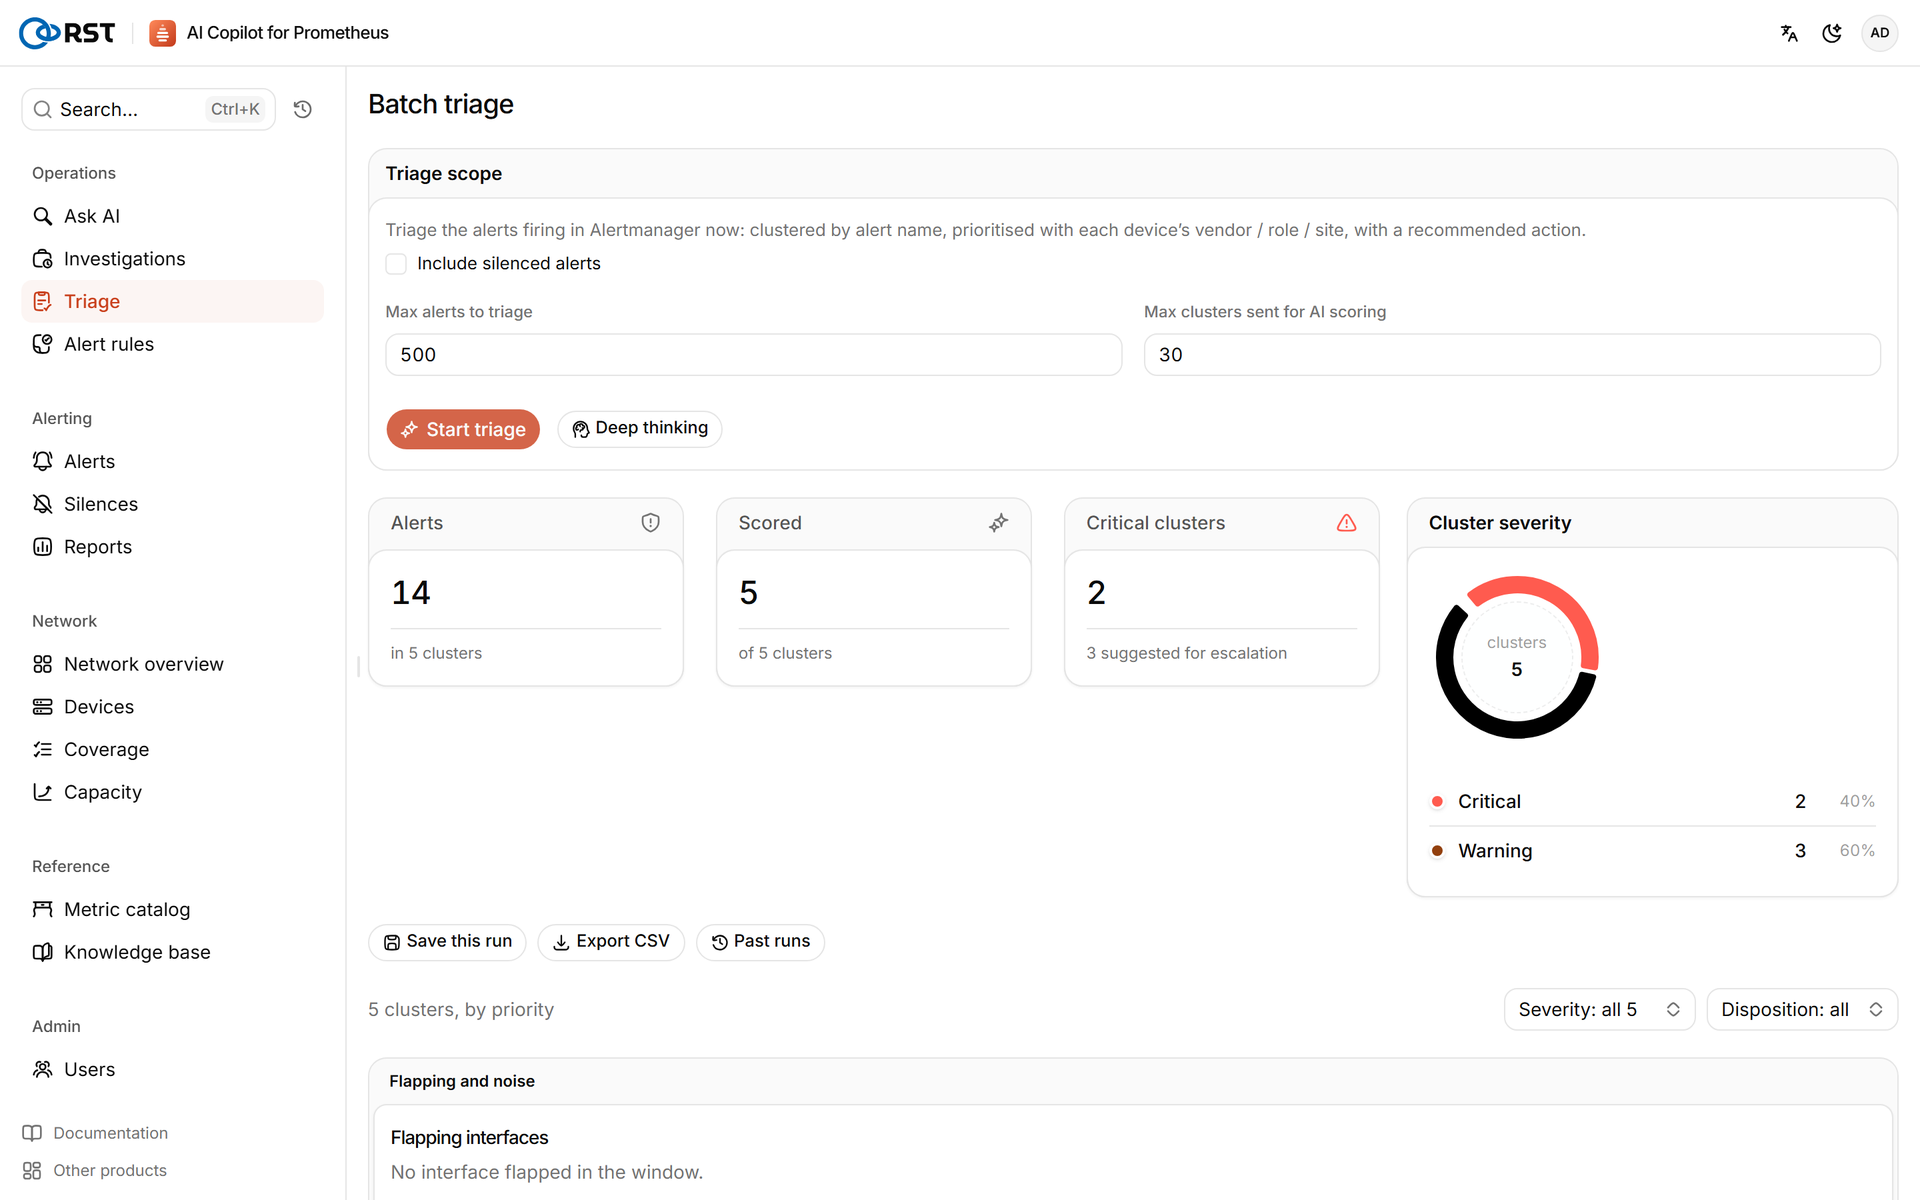Click the Users people icon
This screenshot has width=1920, height=1200.
(x=42, y=1069)
